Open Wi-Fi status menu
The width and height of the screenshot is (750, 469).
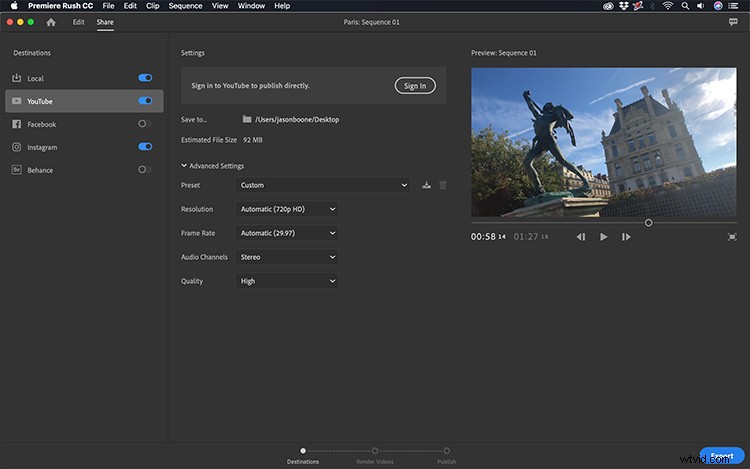click(668, 6)
